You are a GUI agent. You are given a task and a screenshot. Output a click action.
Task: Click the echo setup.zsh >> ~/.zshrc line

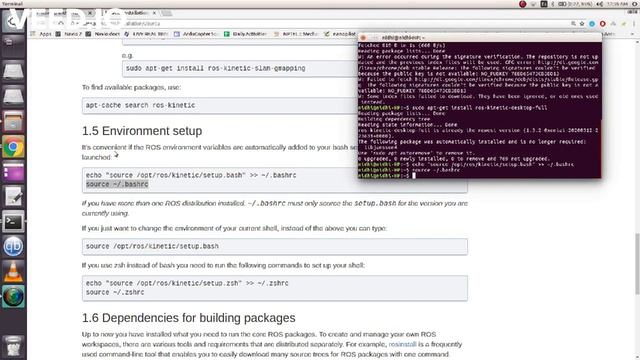coord(187,283)
